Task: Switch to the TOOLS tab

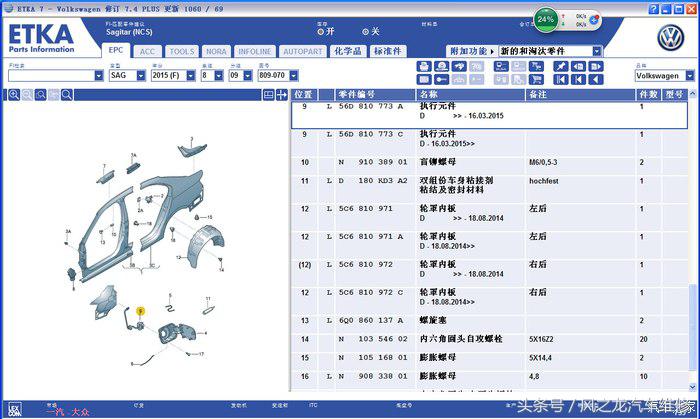Action: pos(182,51)
